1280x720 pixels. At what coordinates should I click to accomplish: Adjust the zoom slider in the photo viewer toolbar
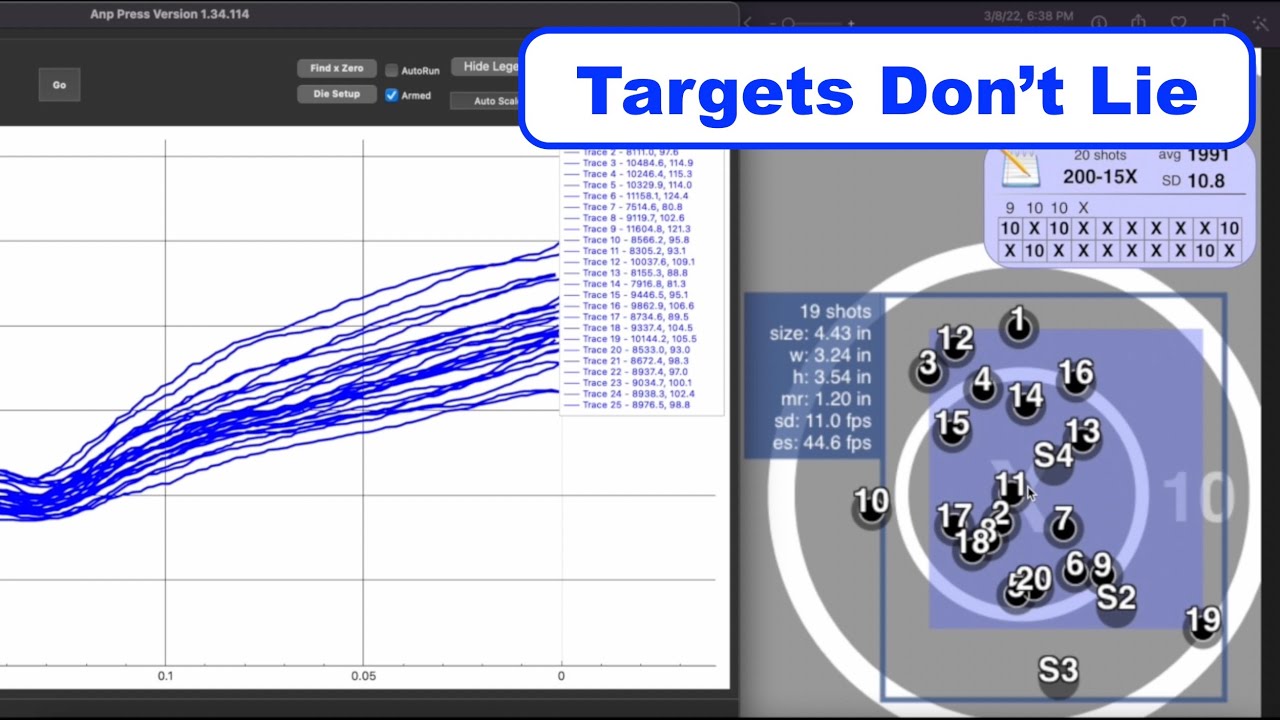(x=812, y=22)
